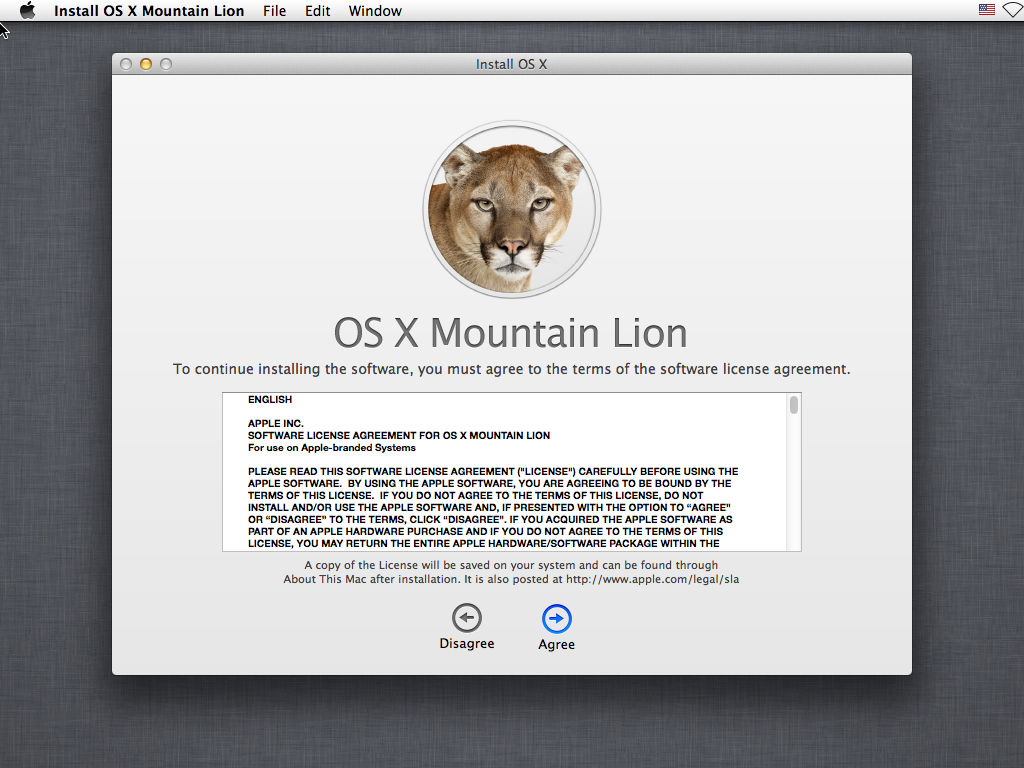
Task: Click 'APPLE INC.' line in license
Action: click(276, 423)
